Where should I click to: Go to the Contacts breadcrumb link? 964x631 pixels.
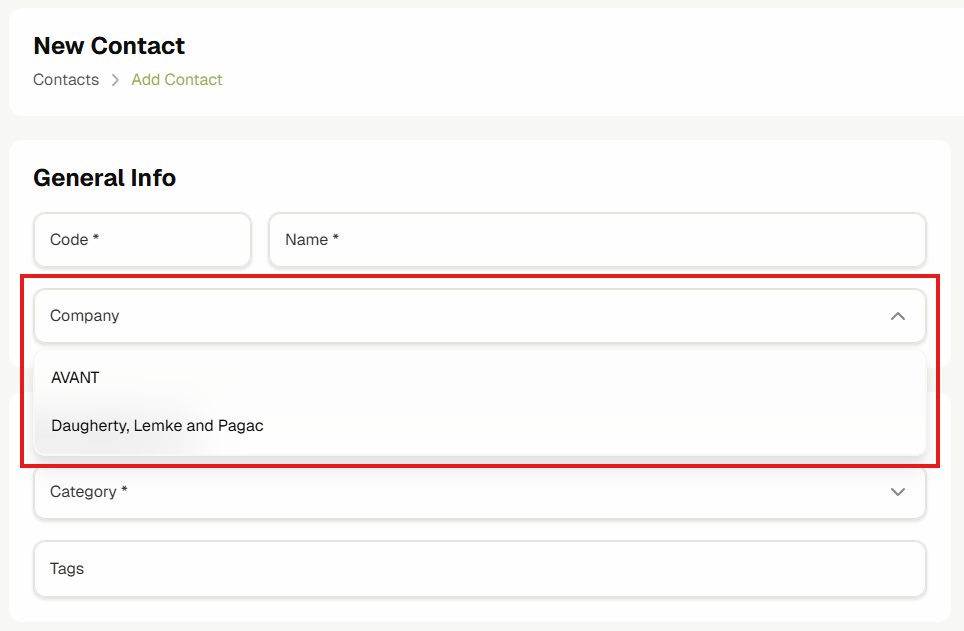click(x=66, y=80)
